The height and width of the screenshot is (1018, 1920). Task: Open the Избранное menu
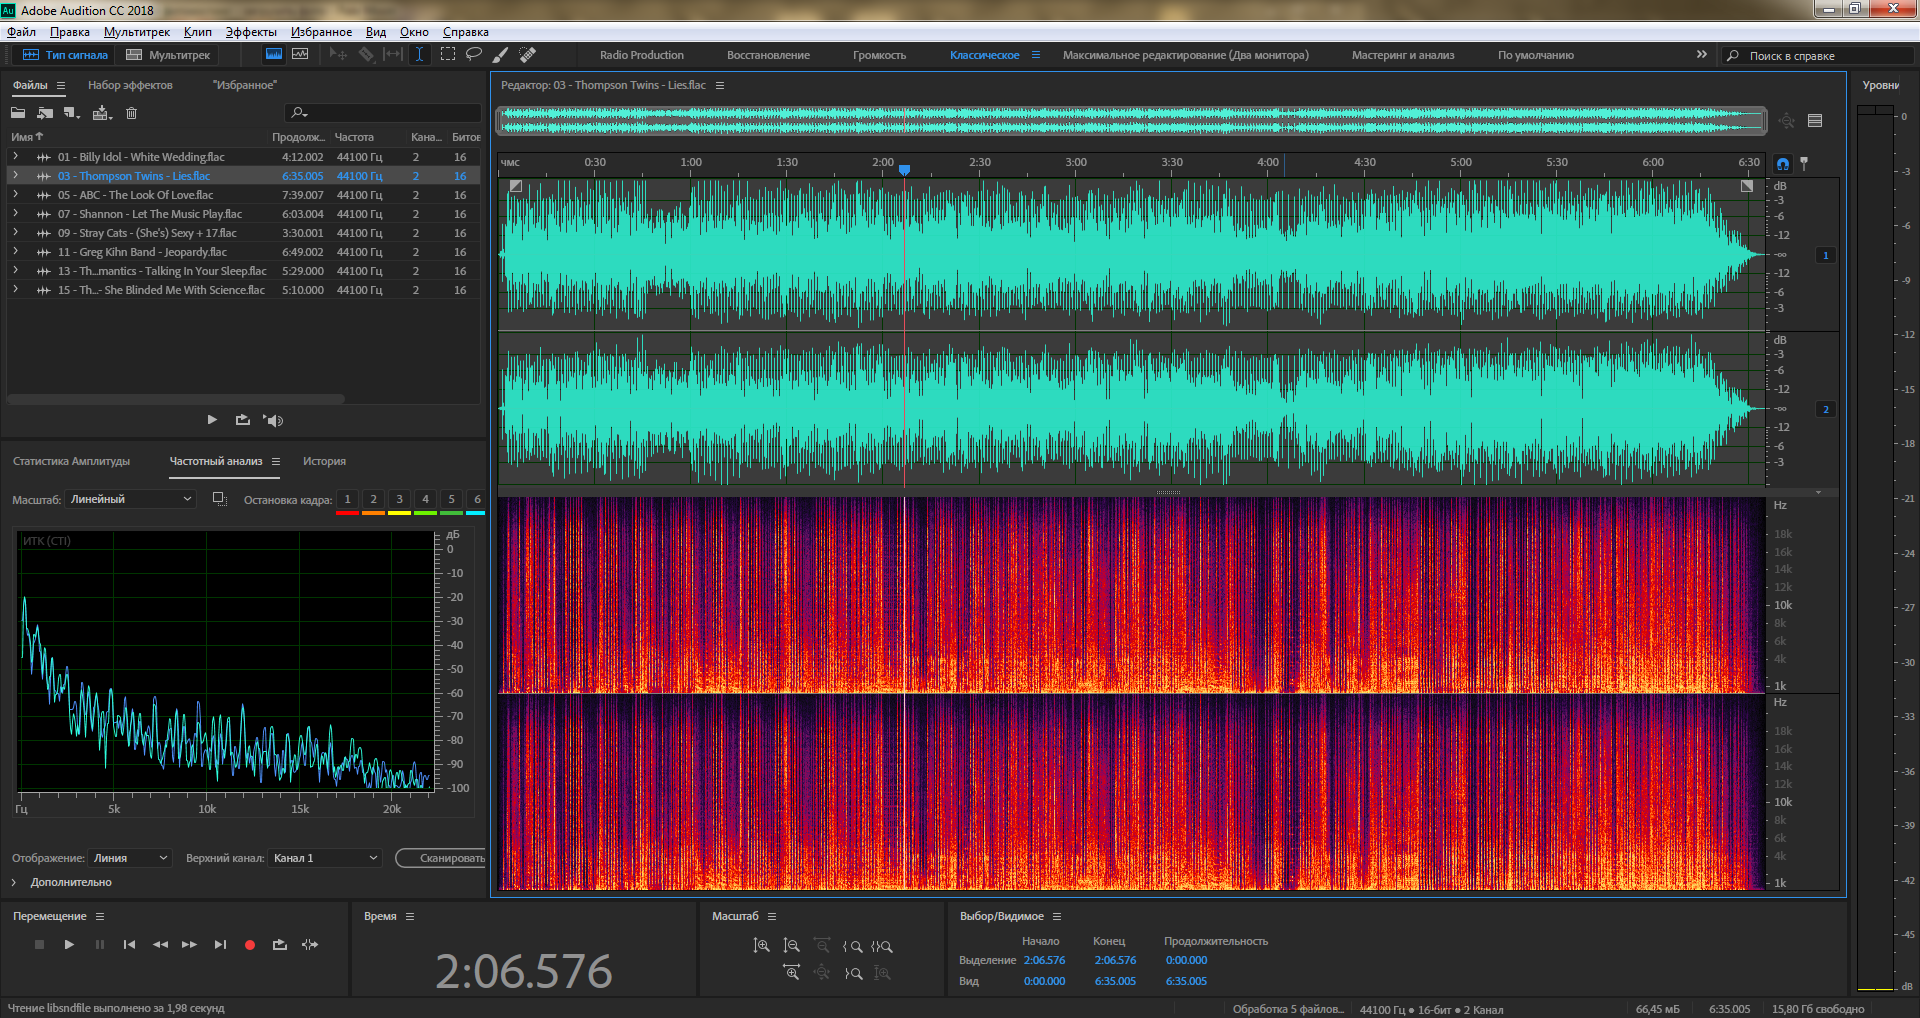pyautogui.click(x=321, y=32)
